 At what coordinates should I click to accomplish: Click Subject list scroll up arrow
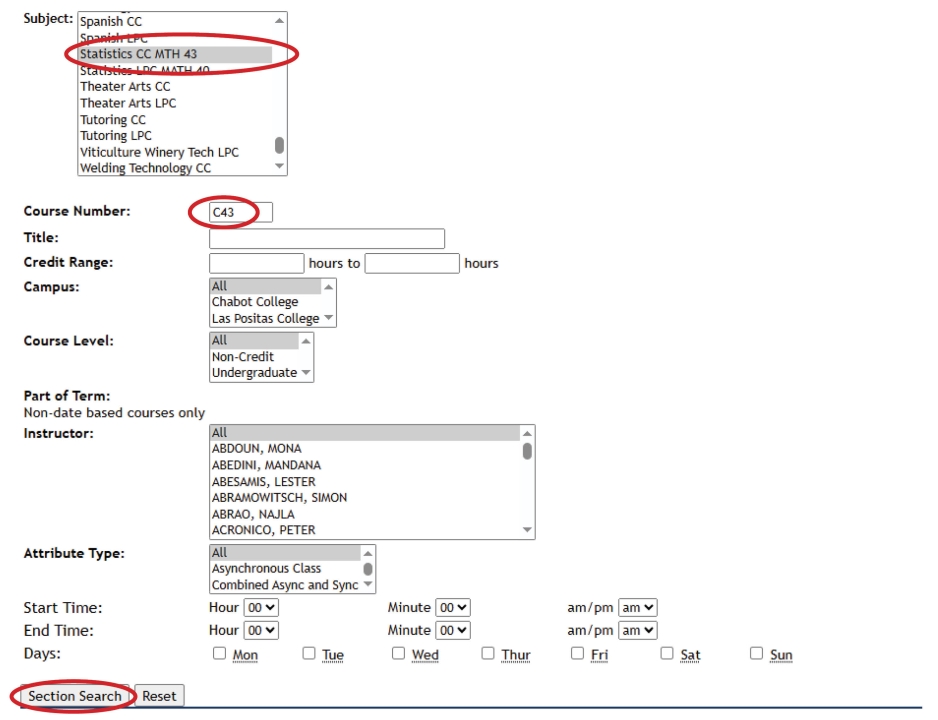click(x=279, y=21)
